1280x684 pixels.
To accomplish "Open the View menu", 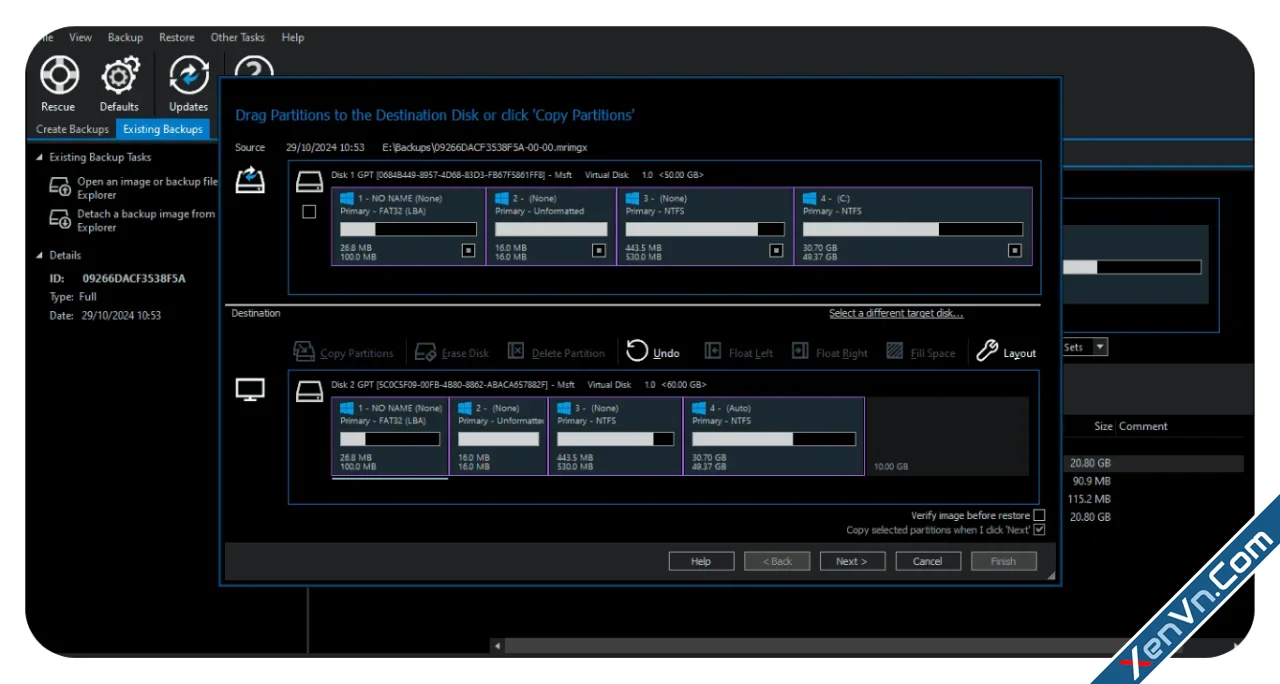I will (80, 37).
